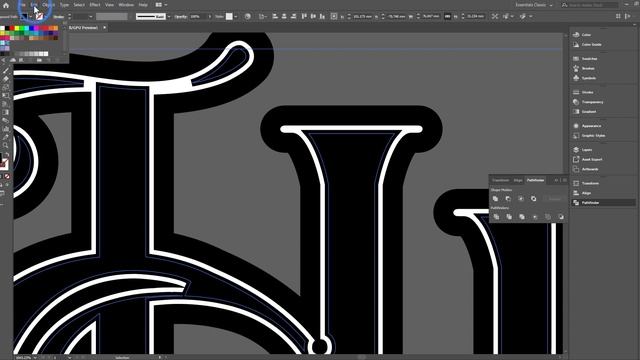This screenshot has width=640, height=360.
Task: Click horizontal align right icon
Action: tap(293, 16)
